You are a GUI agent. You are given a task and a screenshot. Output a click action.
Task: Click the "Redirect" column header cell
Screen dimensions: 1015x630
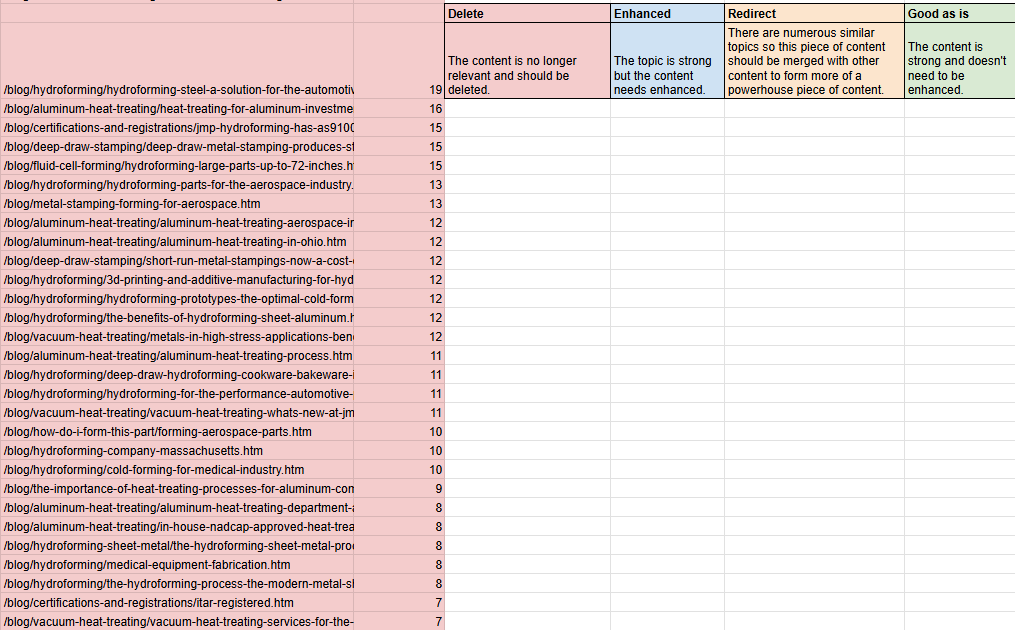814,14
